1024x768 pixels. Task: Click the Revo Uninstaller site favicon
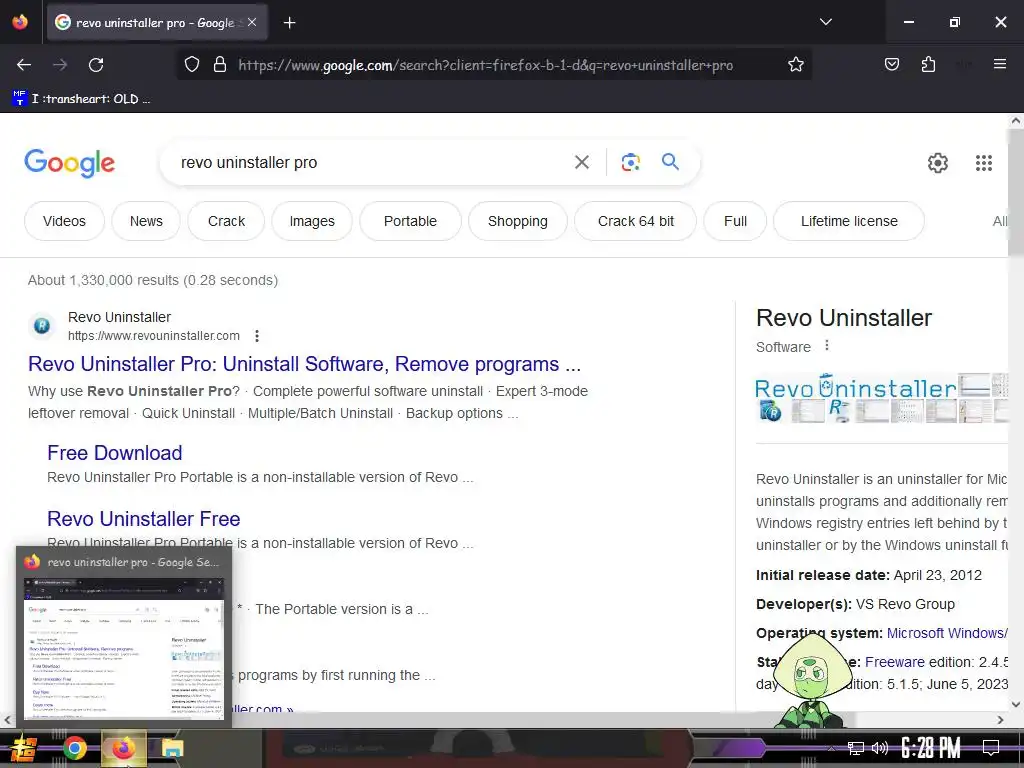[x=42, y=325]
